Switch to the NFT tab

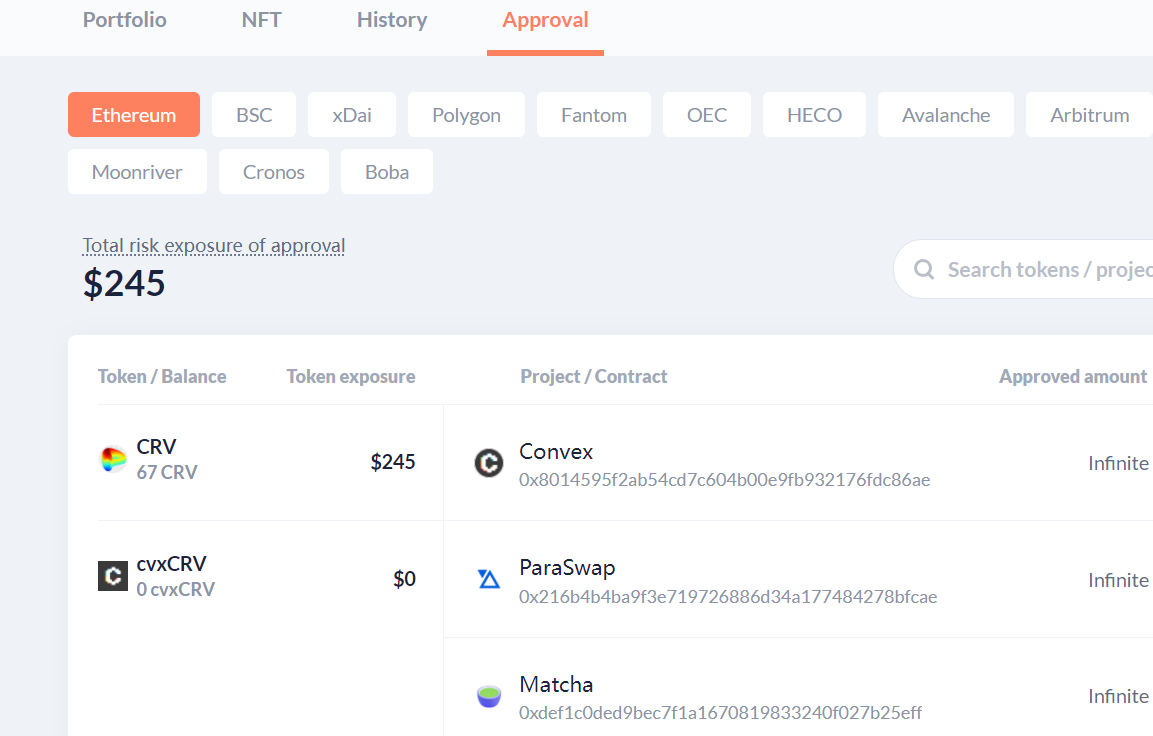tap(262, 20)
